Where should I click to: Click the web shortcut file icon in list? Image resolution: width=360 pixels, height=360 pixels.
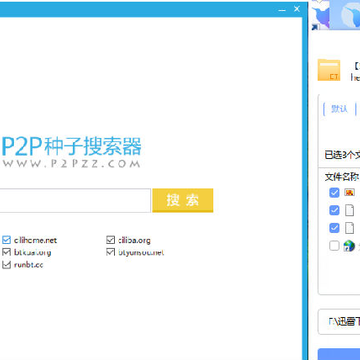pos(349,246)
